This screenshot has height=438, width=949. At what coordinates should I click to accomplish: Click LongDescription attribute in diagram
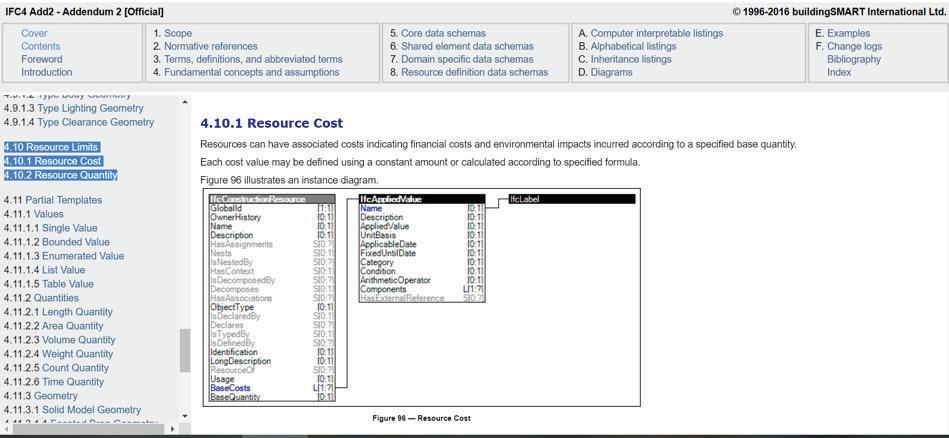pos(240,361)
